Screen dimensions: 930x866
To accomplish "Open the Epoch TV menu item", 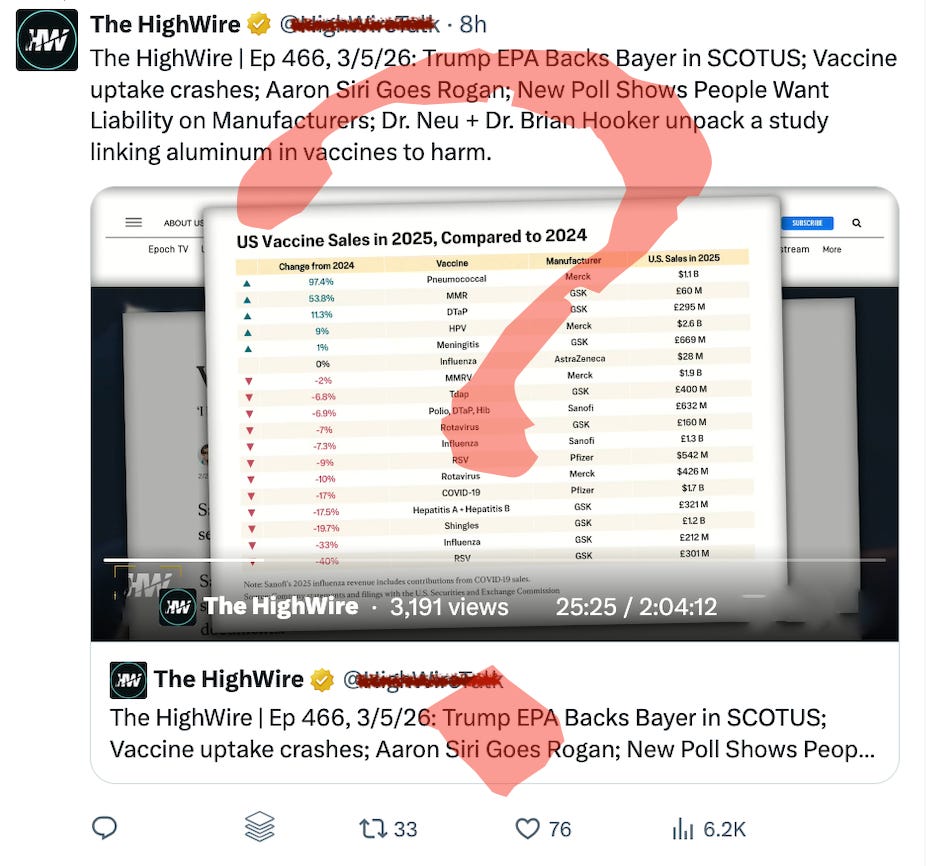I will point(168,249).
